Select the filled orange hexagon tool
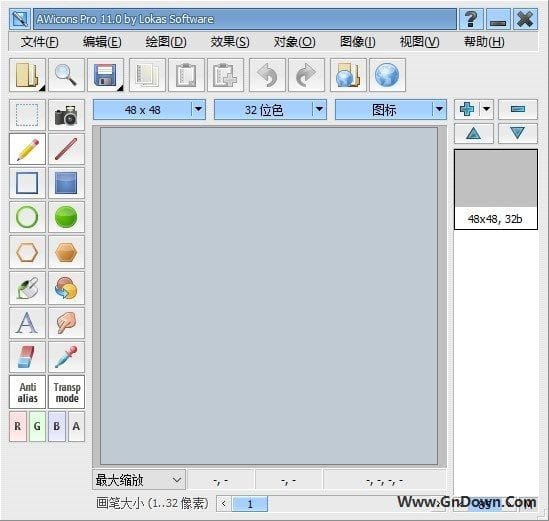549x521 pixels. tap(66, 252)
